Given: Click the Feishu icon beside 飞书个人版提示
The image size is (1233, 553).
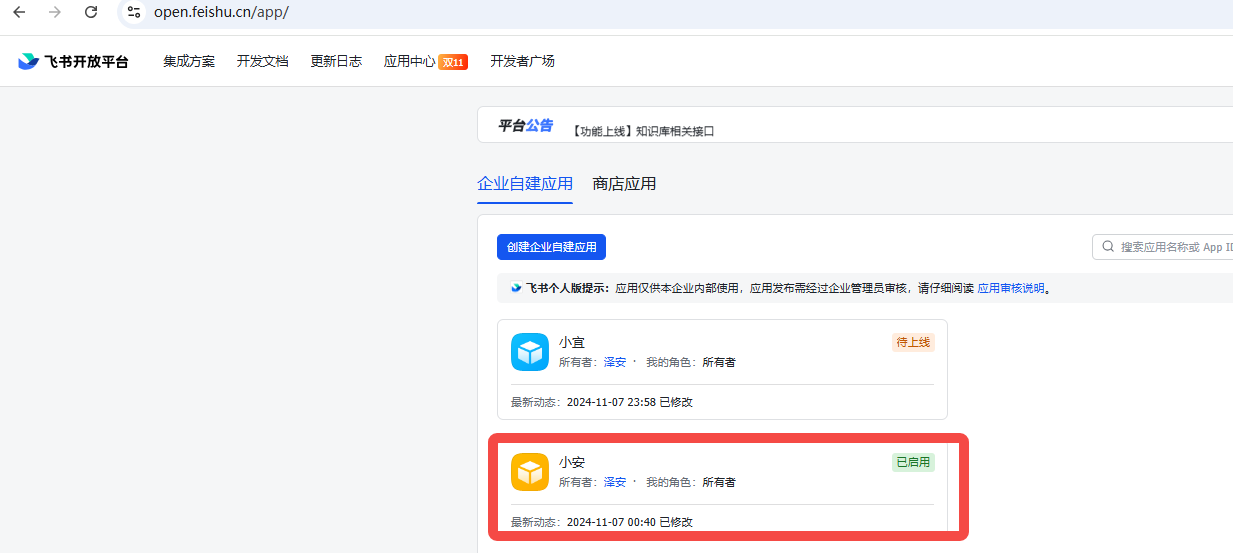Looking at the screenshot, I should tap(516, 288).
